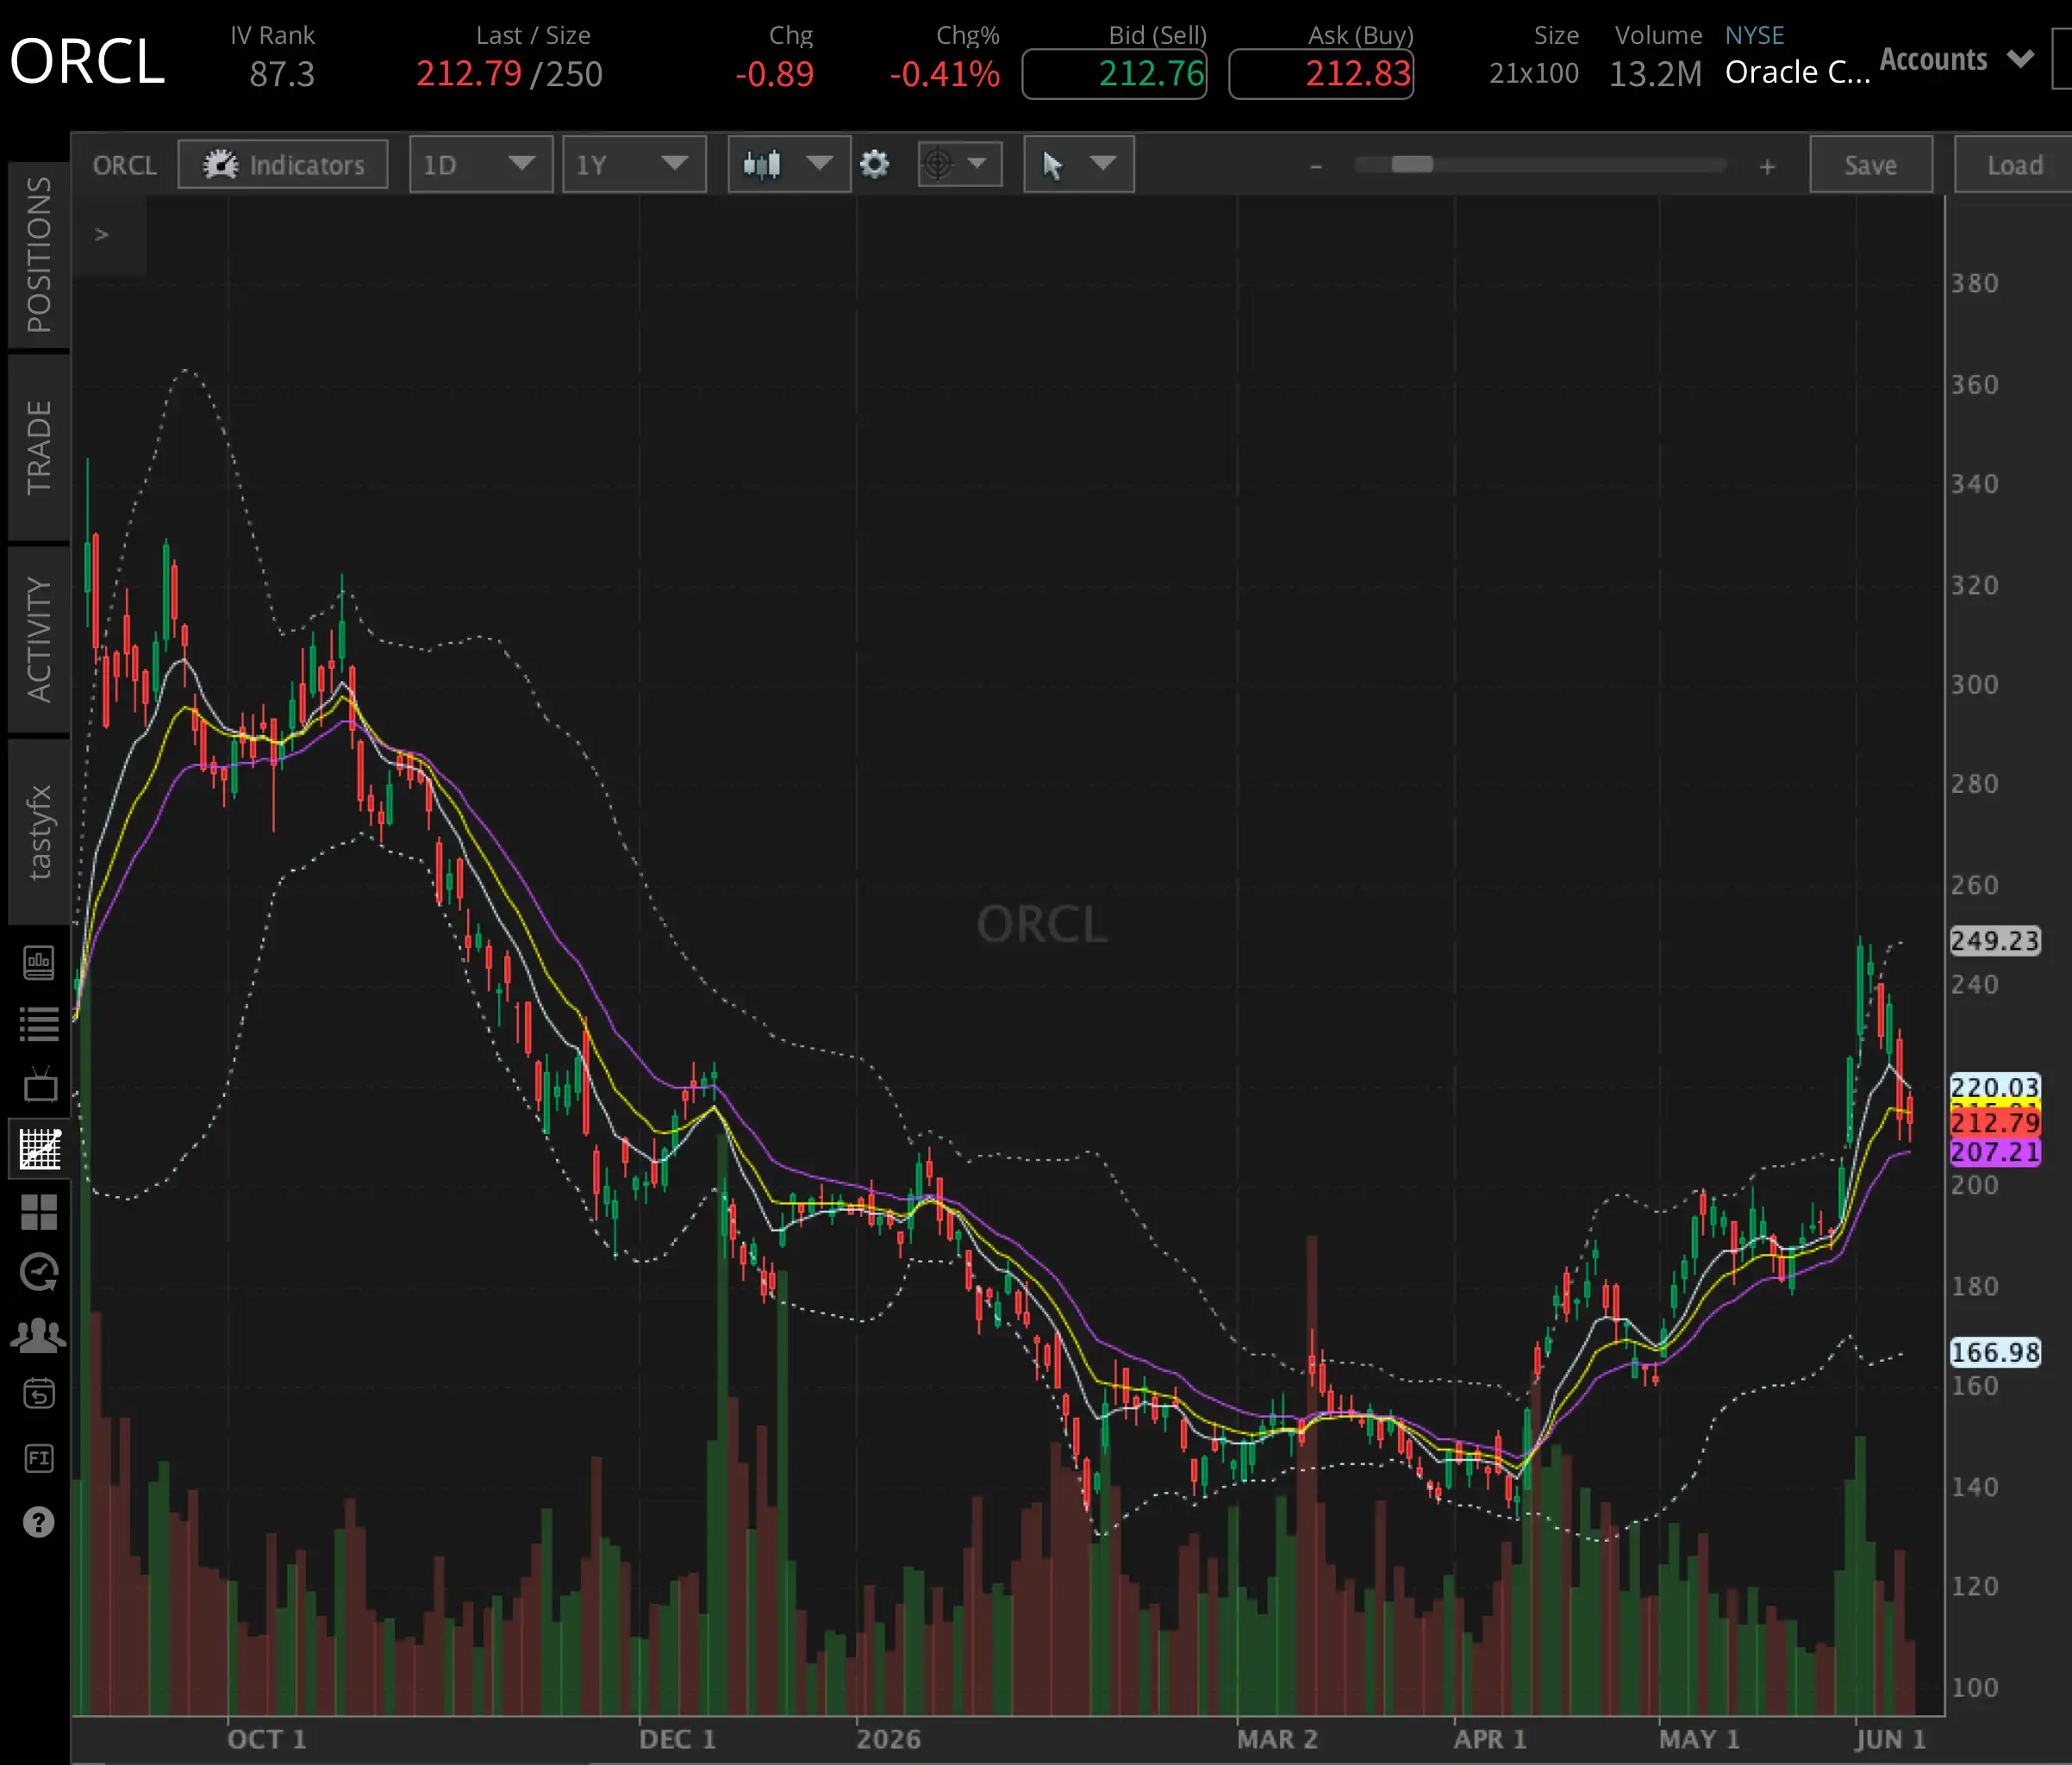Open the TV live video sidebar icon
The image size is (2072, 1765).
(39, 1084)
